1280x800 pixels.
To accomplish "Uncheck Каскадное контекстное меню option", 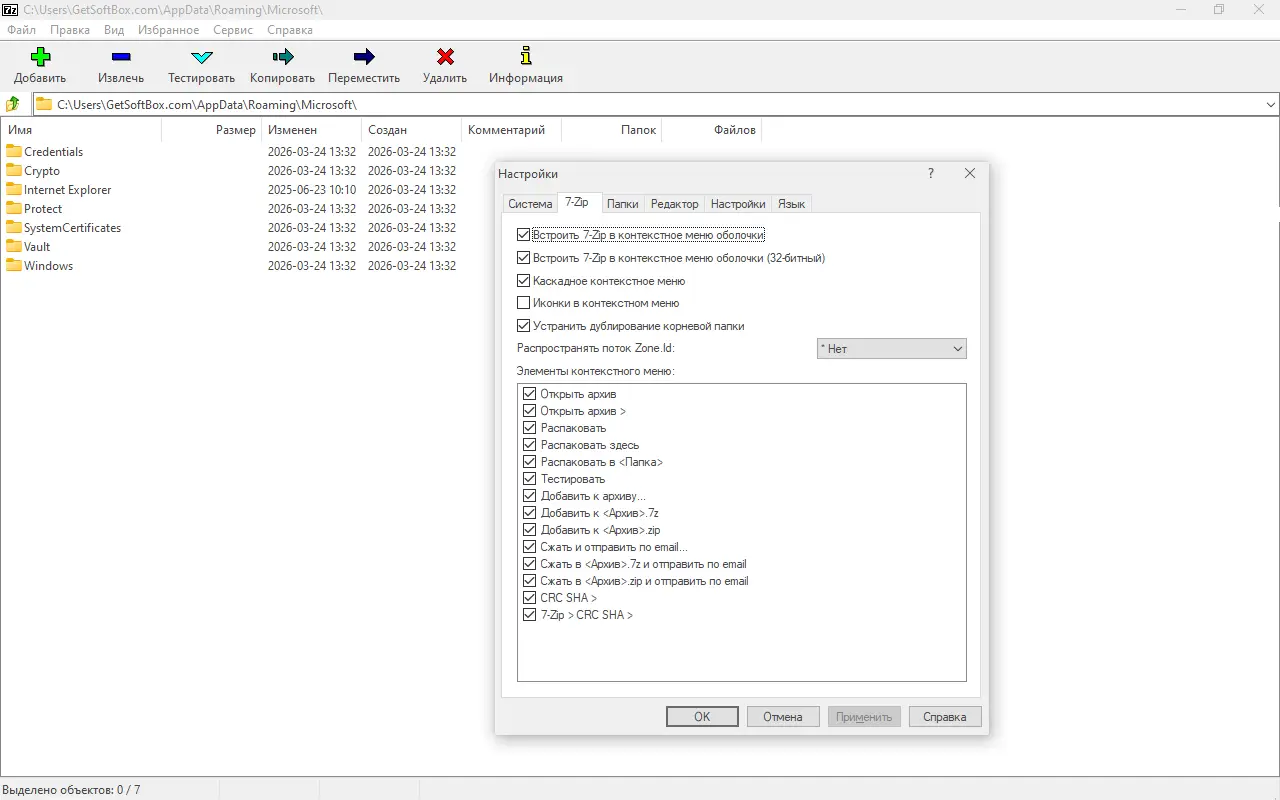I will pos(523,281).
